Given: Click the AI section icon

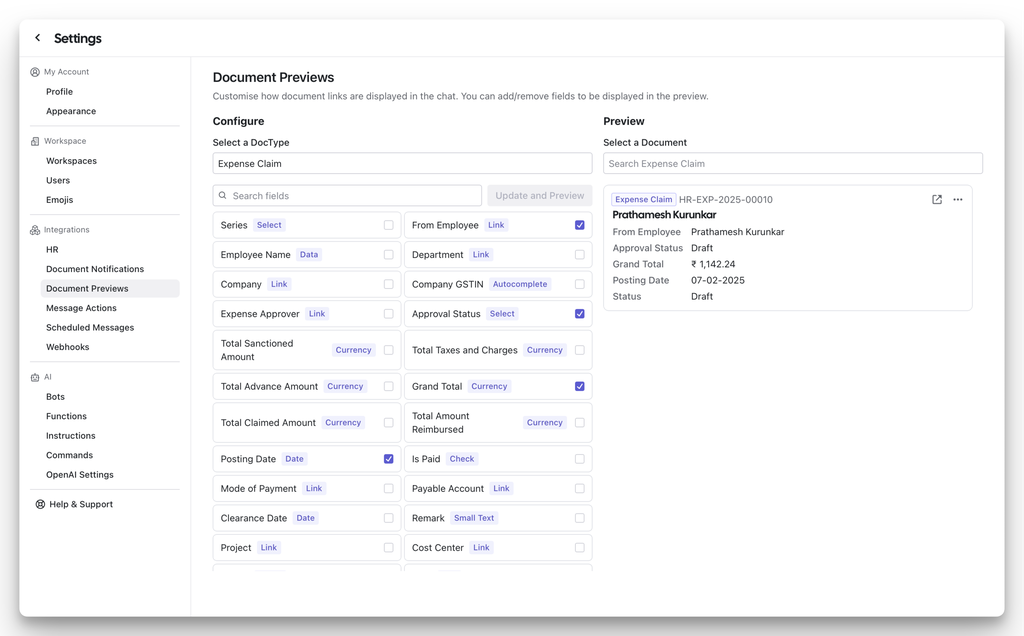Looking at the screenshot, I should [x=33, y=376].
